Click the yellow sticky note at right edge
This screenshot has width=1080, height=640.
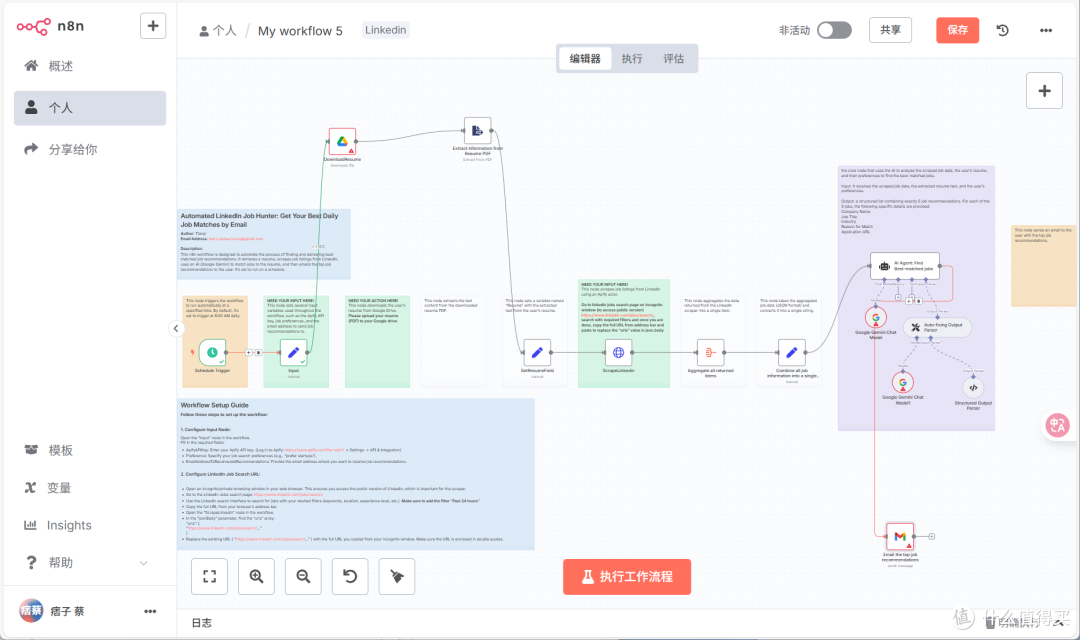point(1044,265)
